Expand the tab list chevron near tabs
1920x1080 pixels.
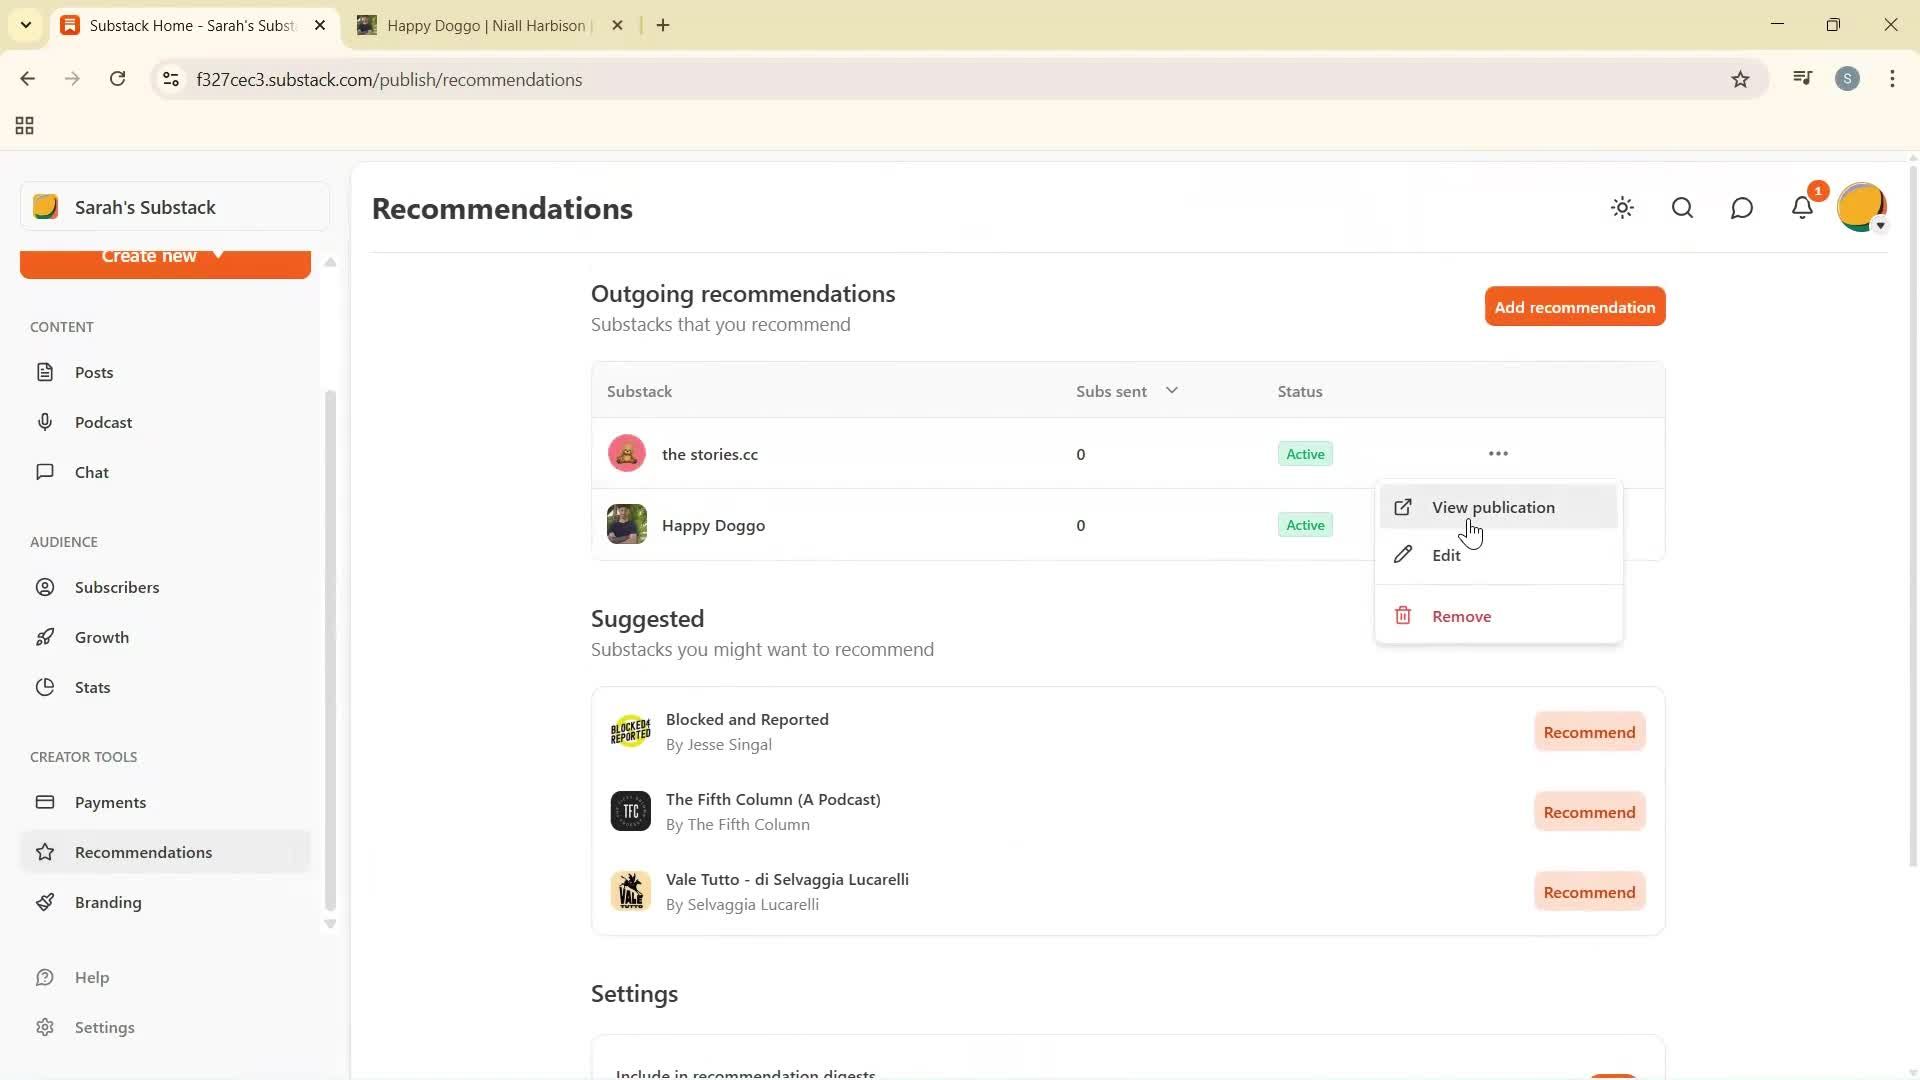click(x=26, y=25)
